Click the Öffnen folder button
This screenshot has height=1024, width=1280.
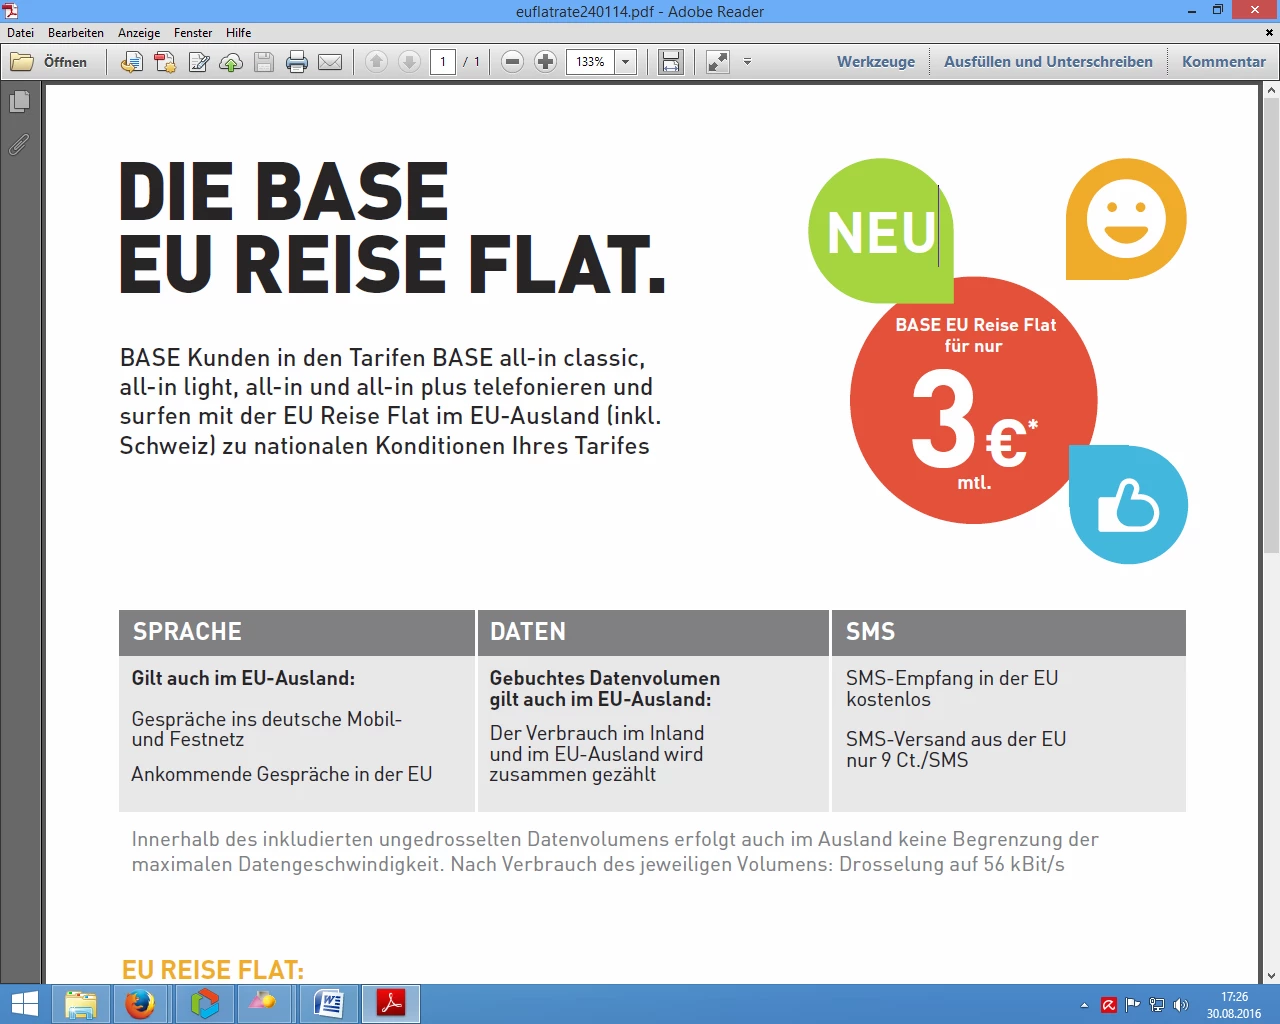click(x=49, y=62)
